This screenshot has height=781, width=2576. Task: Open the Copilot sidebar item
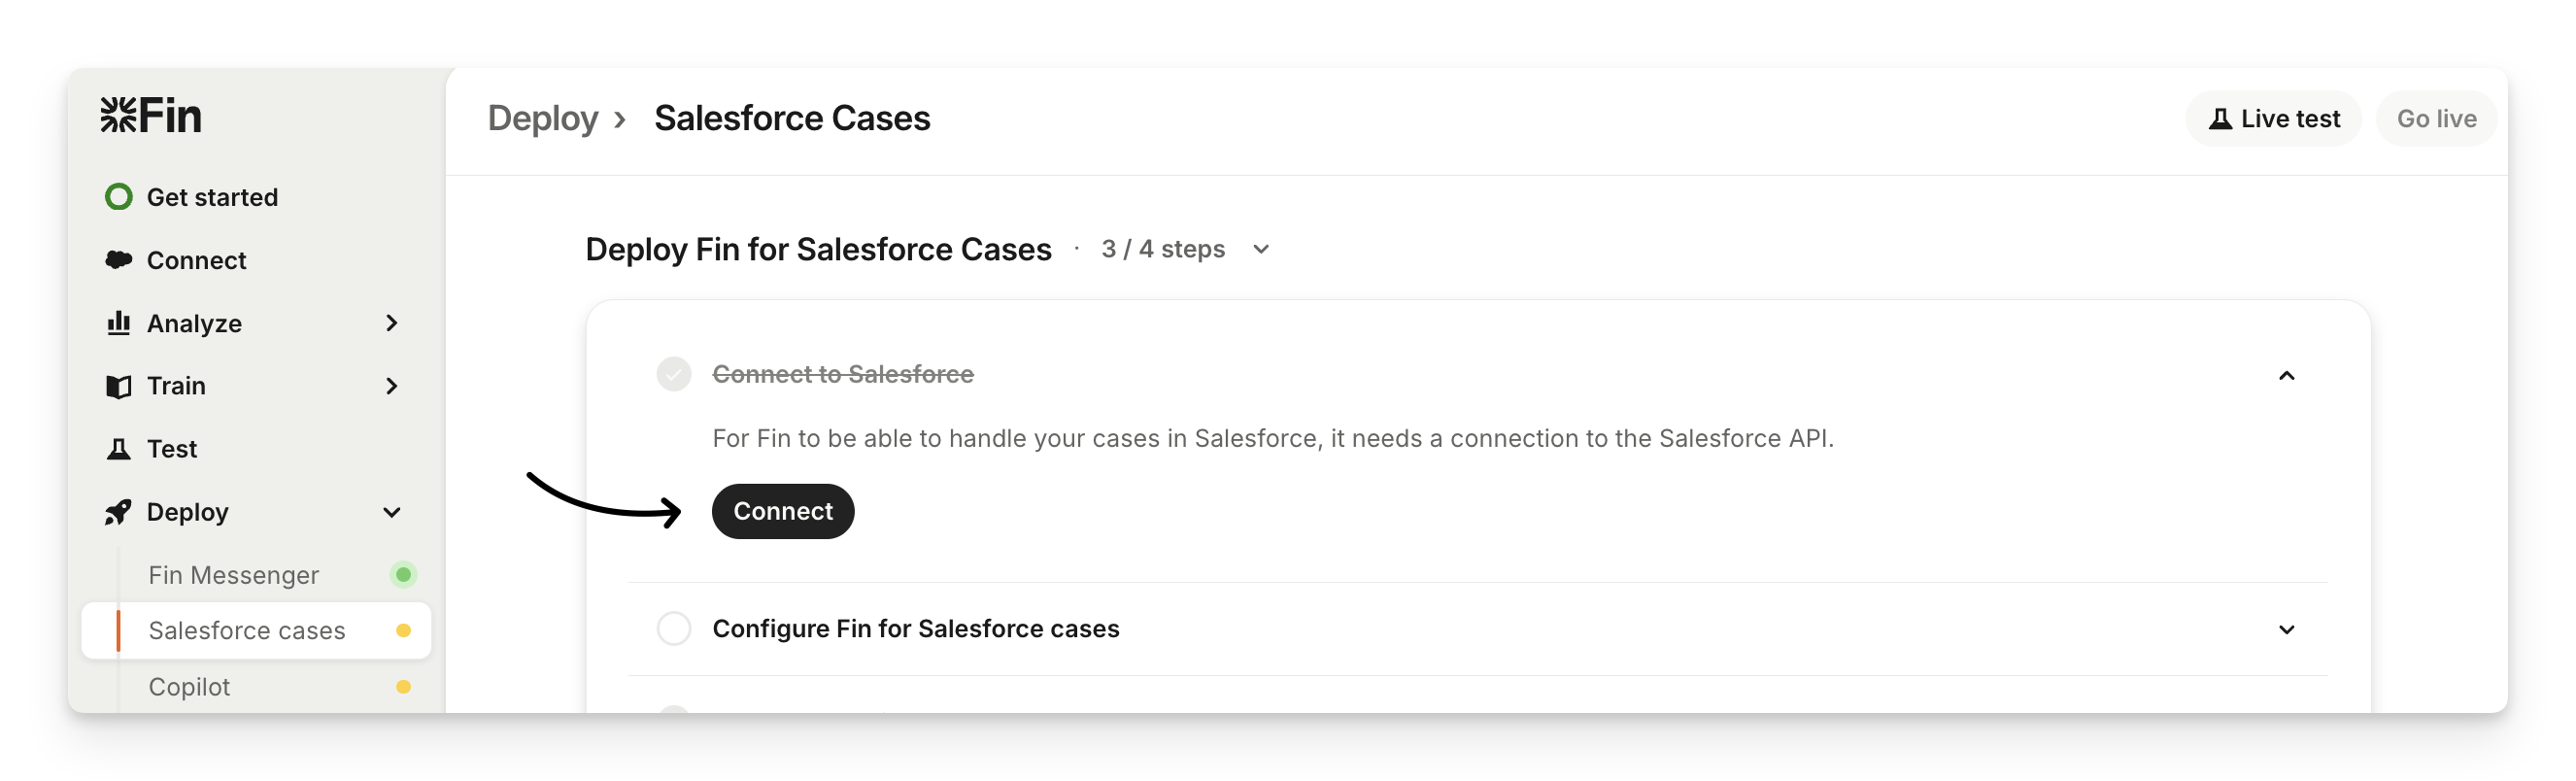tap(190, 687)
